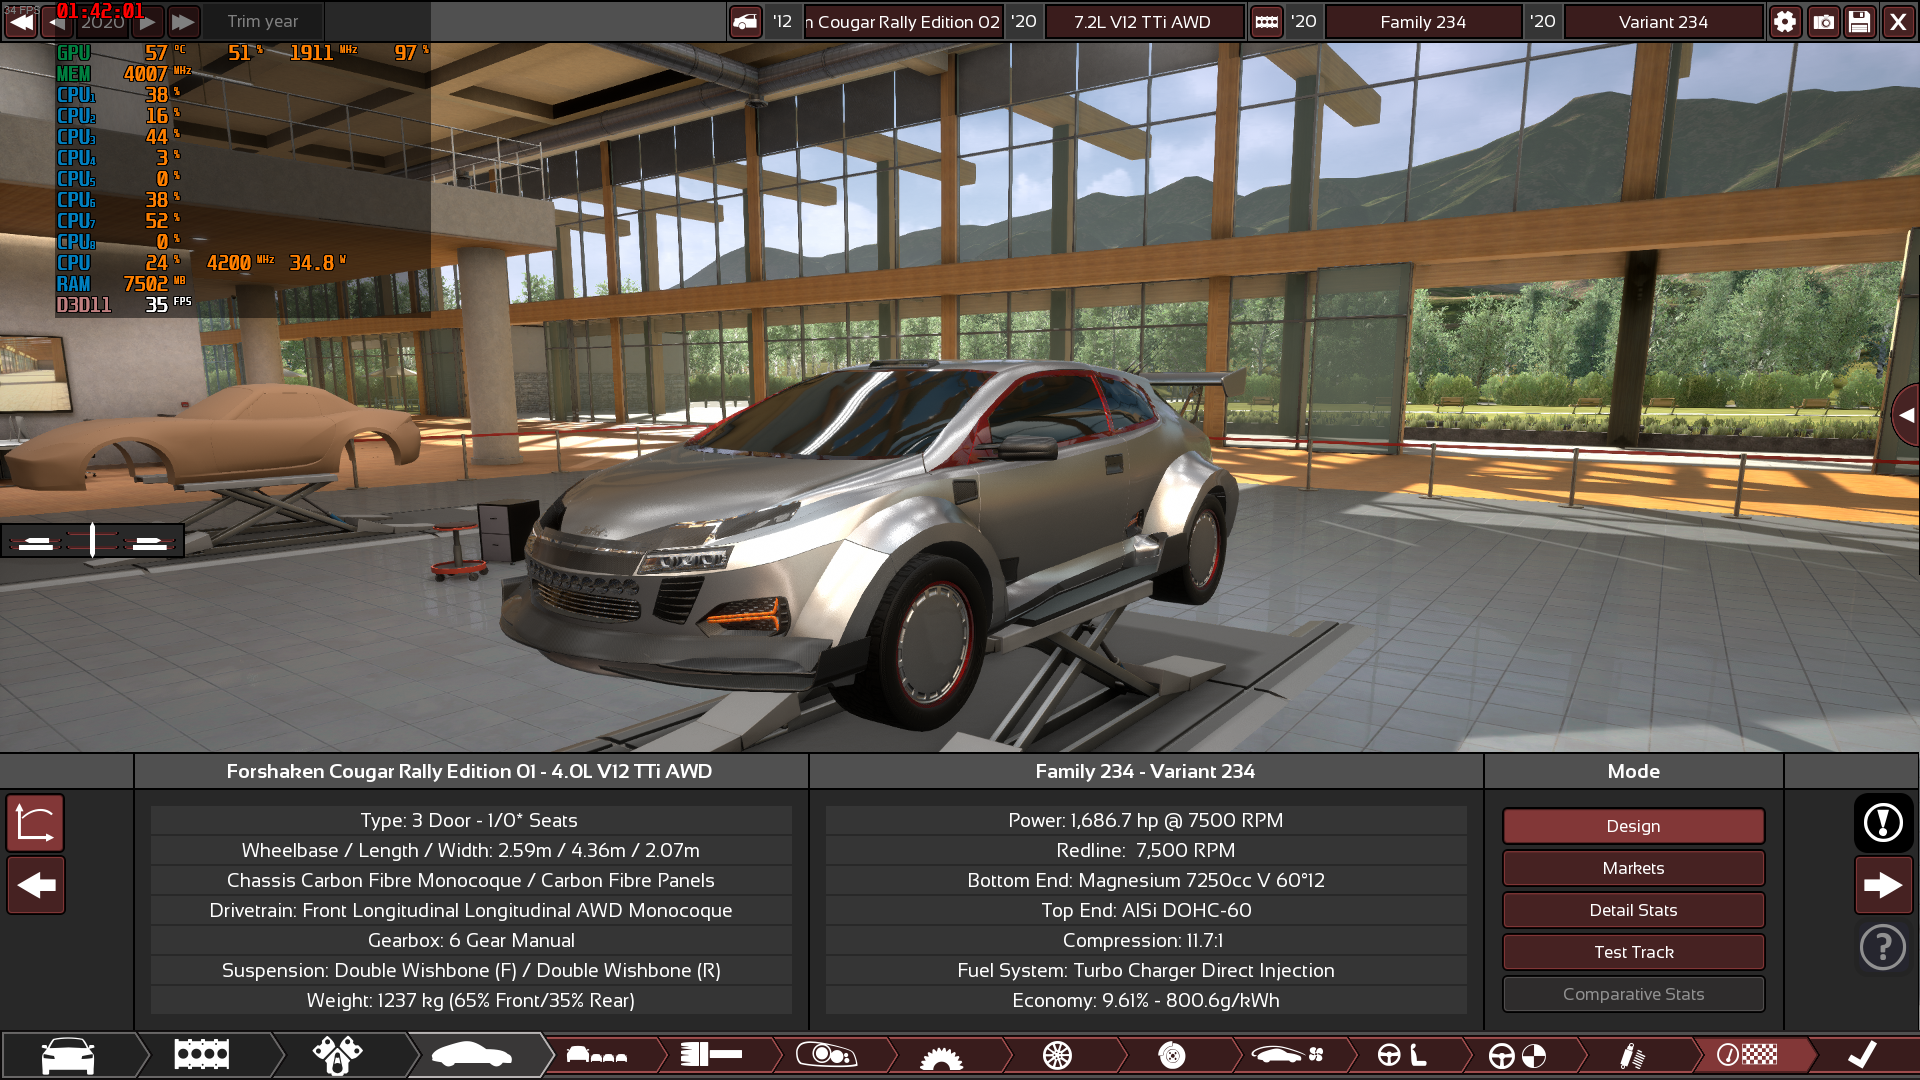The image size is (1920, 1080).
Task: Switch to Markets mode
Action: click(x=1633, y=868)
